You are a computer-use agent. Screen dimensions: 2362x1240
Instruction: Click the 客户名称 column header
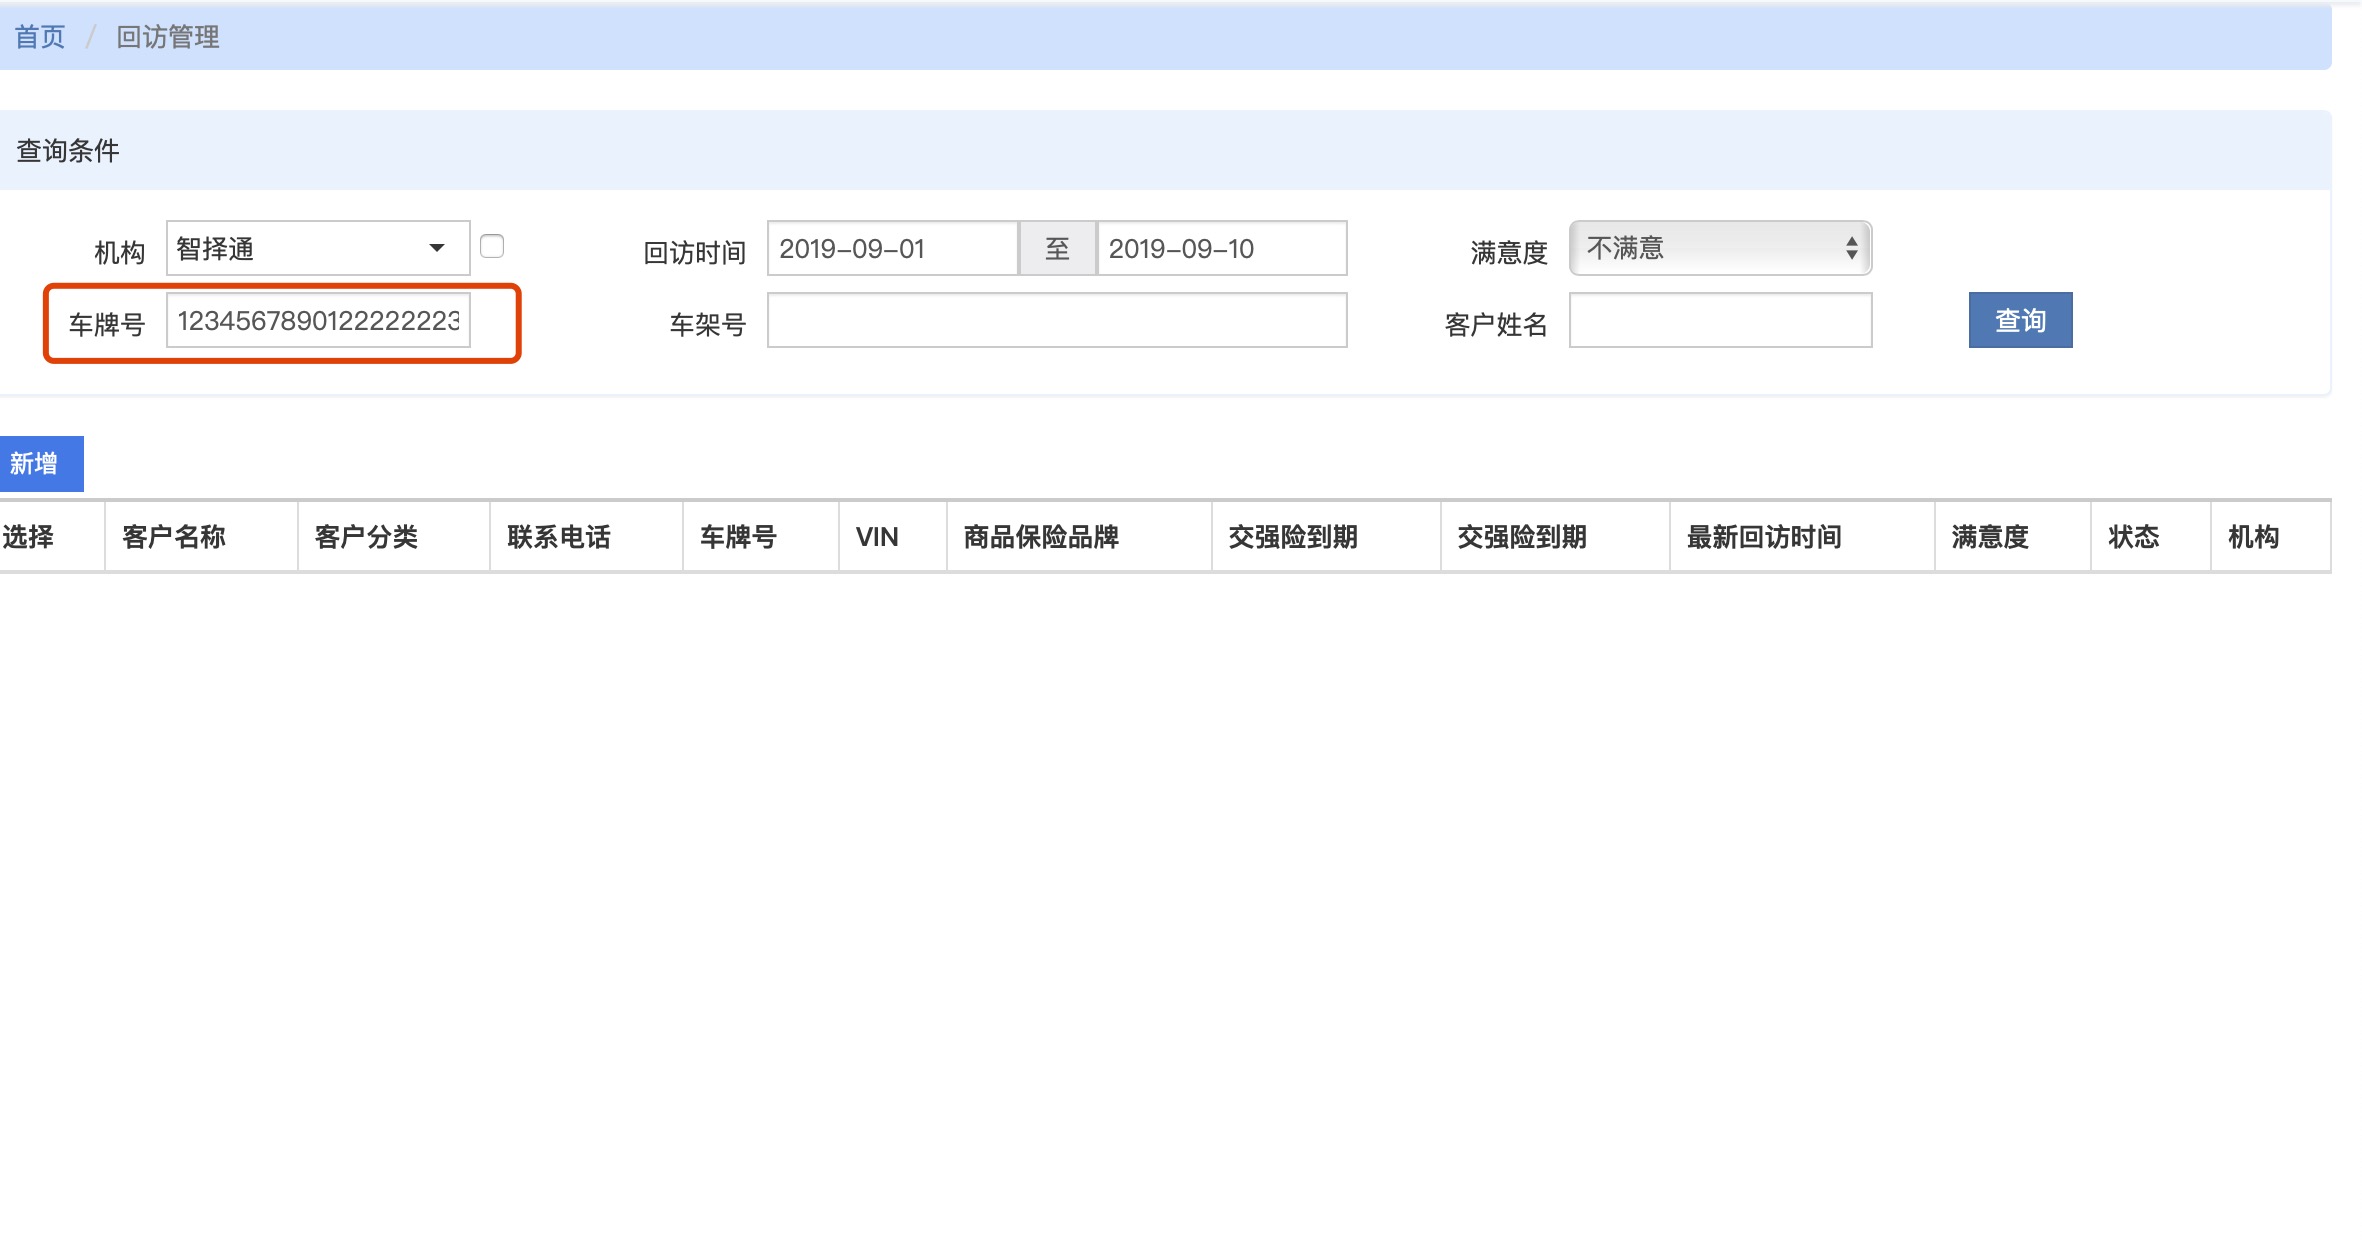point(174,537)
